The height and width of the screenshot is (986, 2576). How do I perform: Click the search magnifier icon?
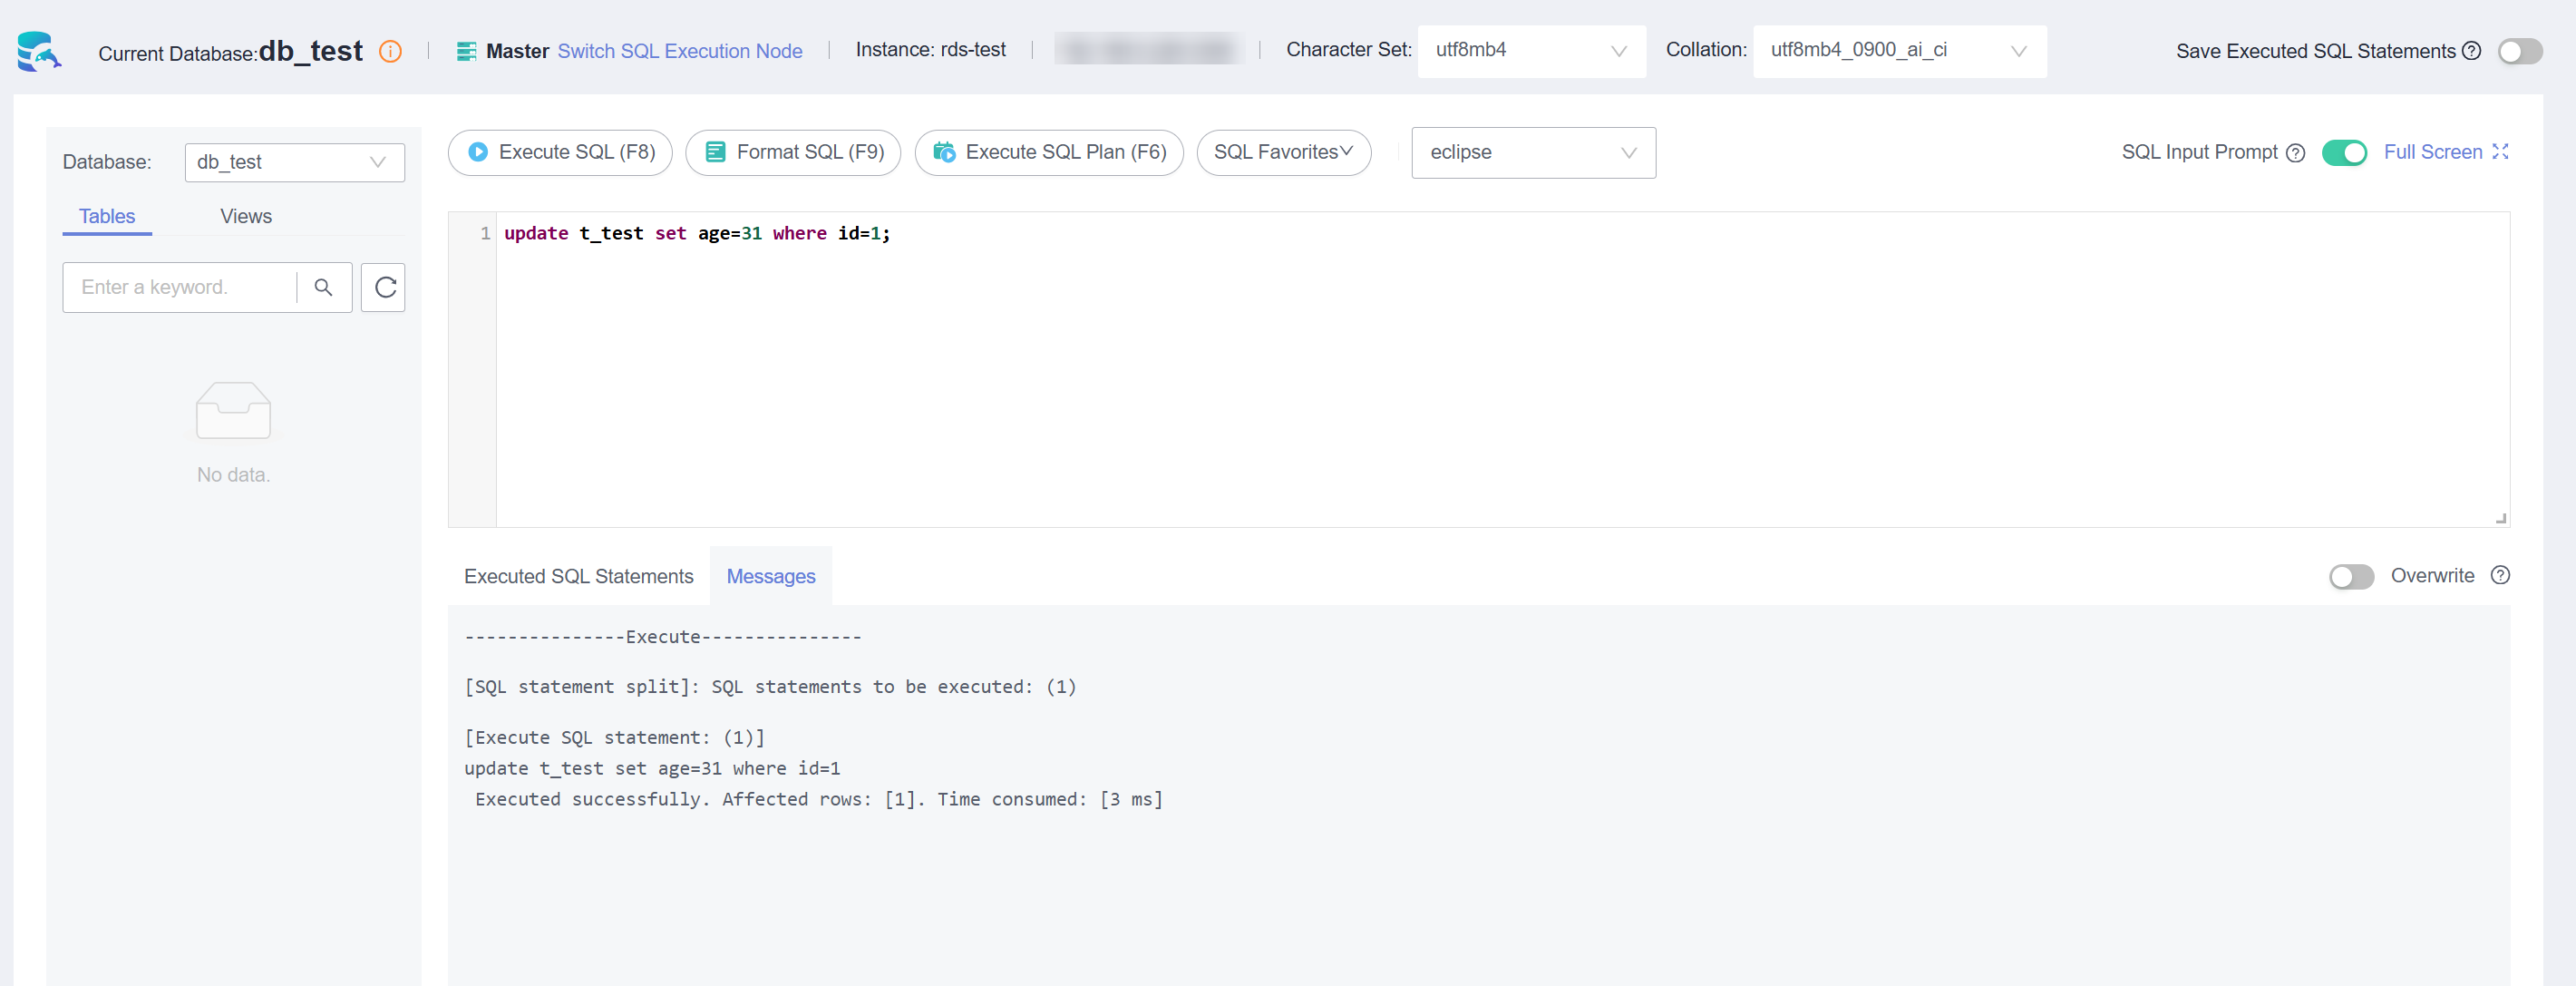coord(323,288)
